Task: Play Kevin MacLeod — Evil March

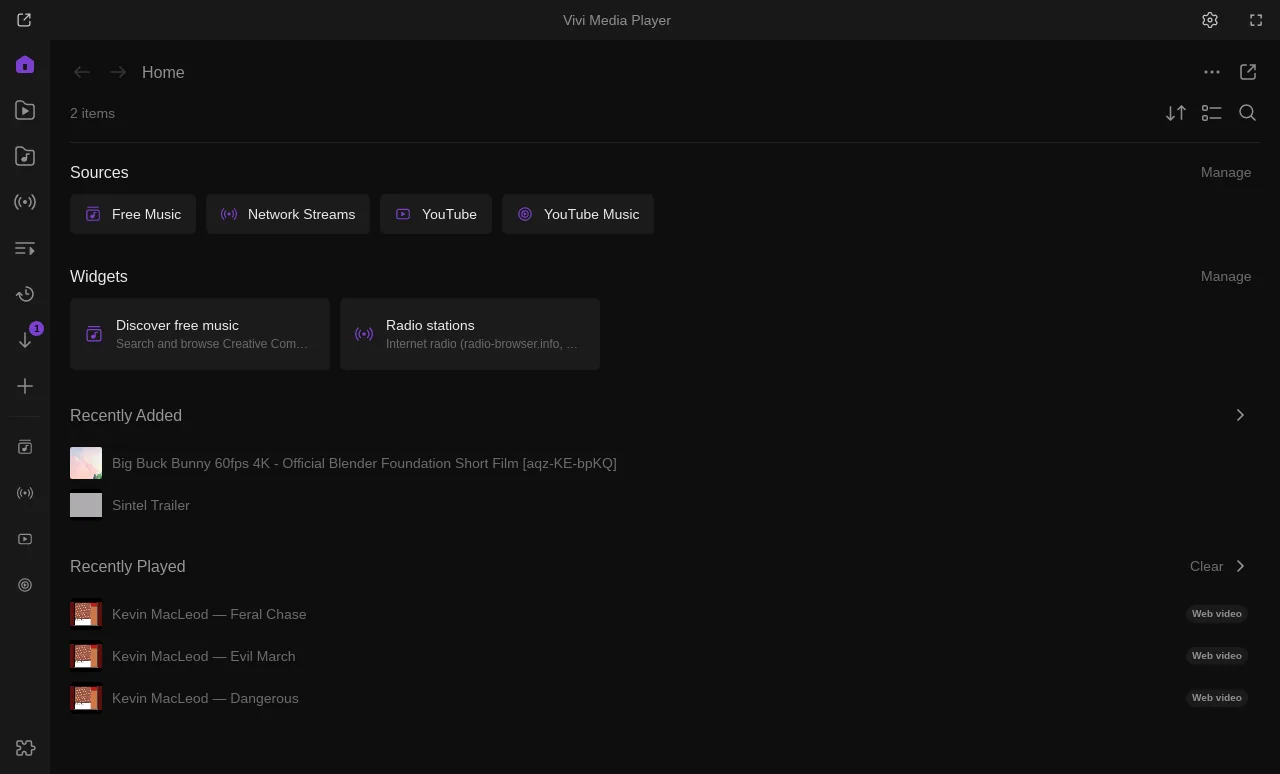Action: [660, 656]
